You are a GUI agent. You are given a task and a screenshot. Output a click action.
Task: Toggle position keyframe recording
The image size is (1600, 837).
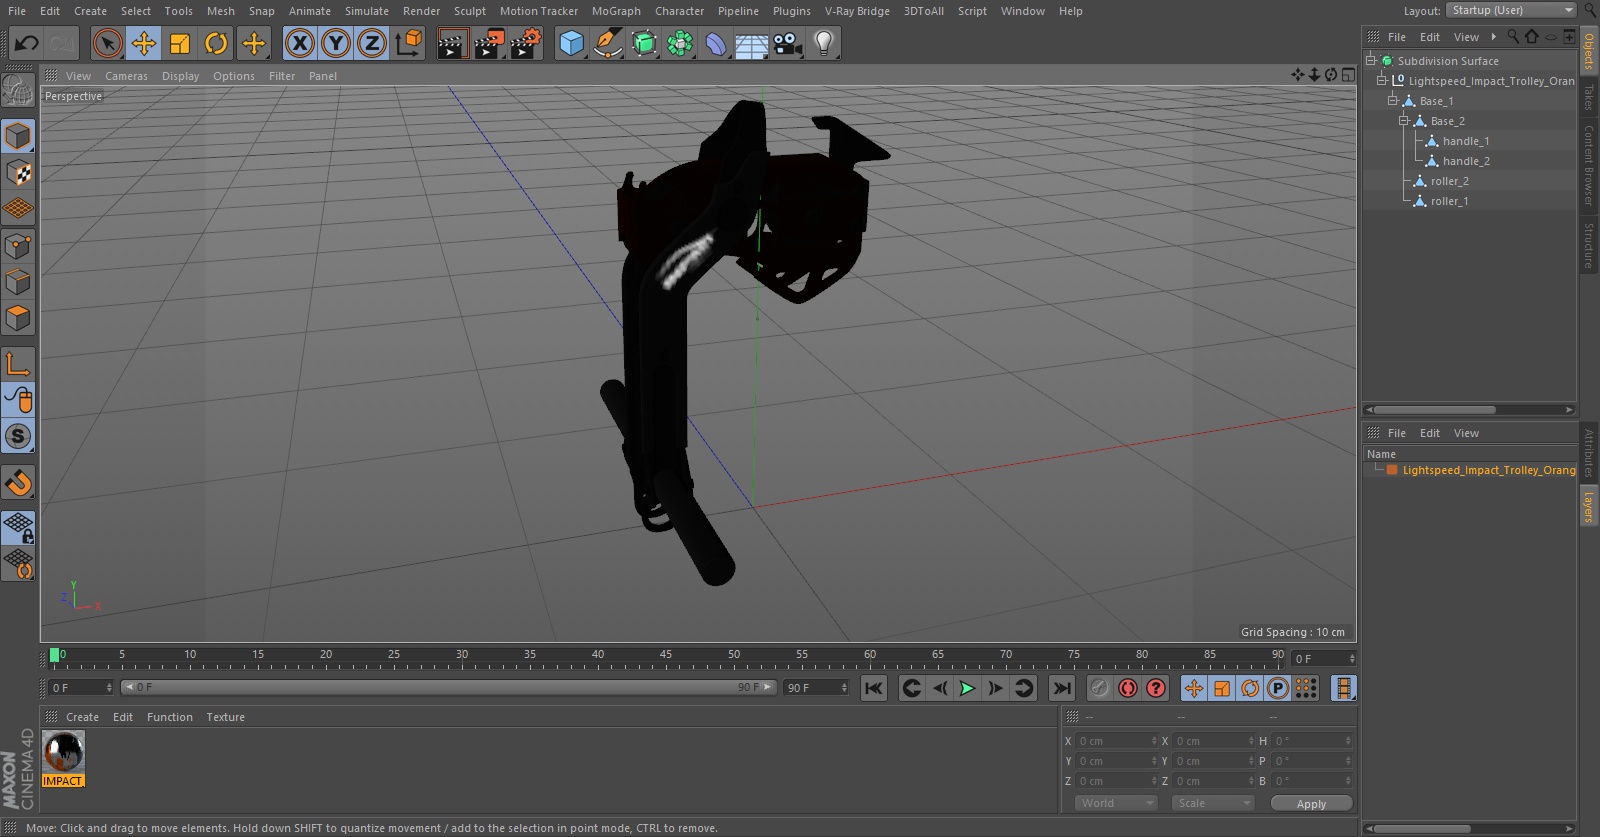pyautogui.click(x=1194, y=688)
